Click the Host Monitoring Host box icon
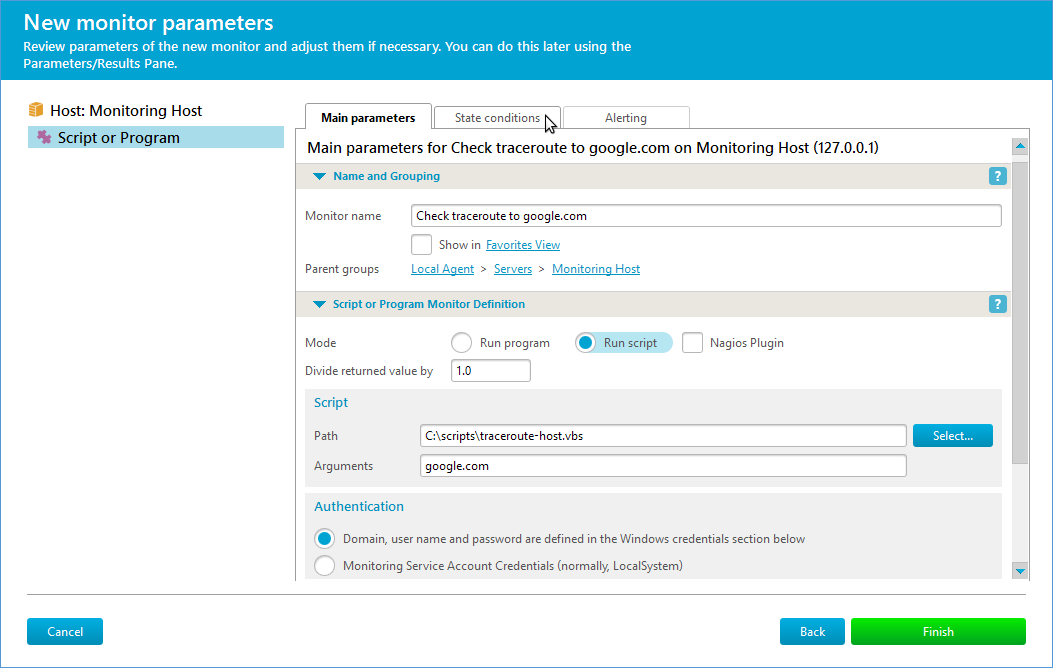The image size is (1053, 668). pos(36,110)
